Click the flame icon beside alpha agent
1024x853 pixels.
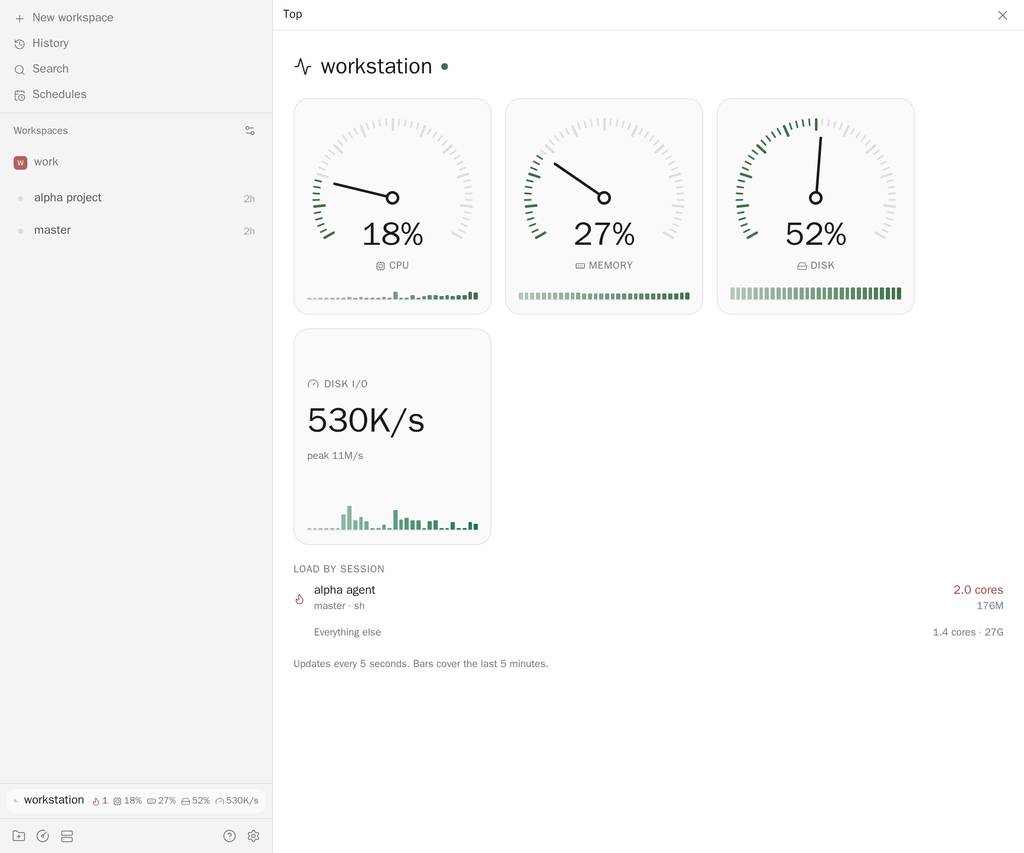pos(300,599)
